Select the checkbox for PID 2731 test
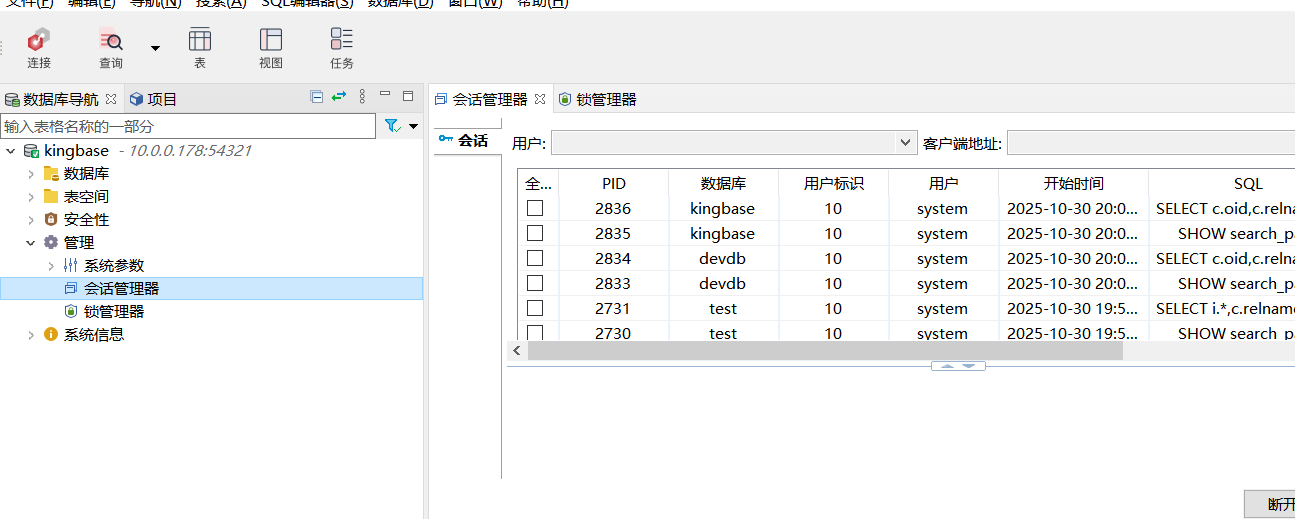The height and width of the screenshot is (519, 1295). [535, 308]
